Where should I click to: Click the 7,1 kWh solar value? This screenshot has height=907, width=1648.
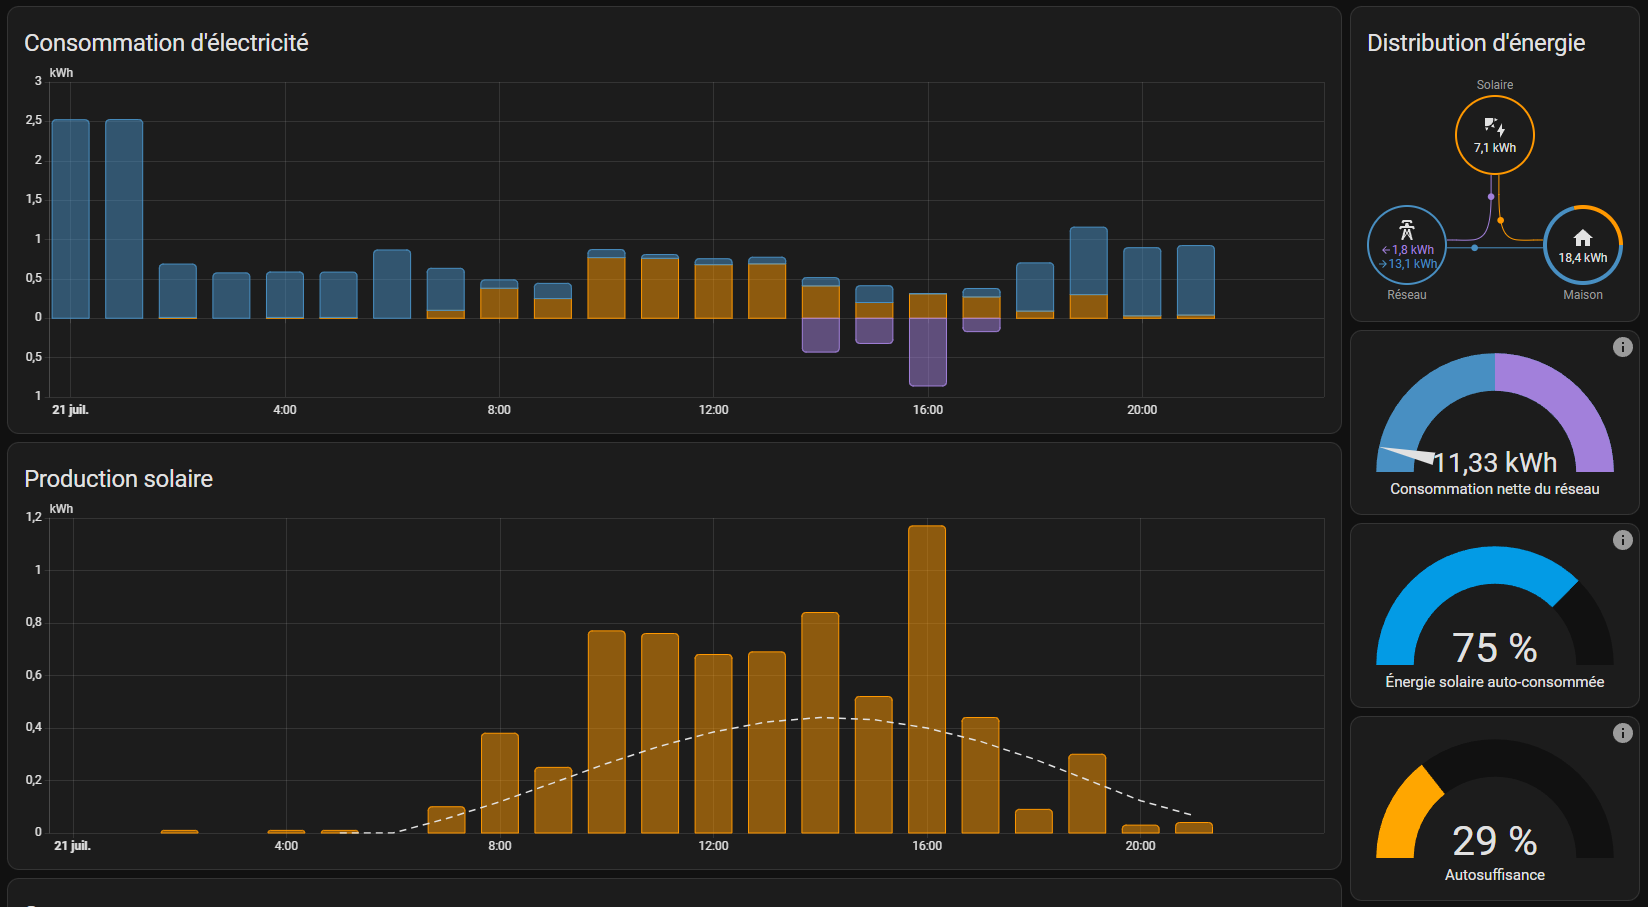pyautogui.click(x=1494, y=148)
